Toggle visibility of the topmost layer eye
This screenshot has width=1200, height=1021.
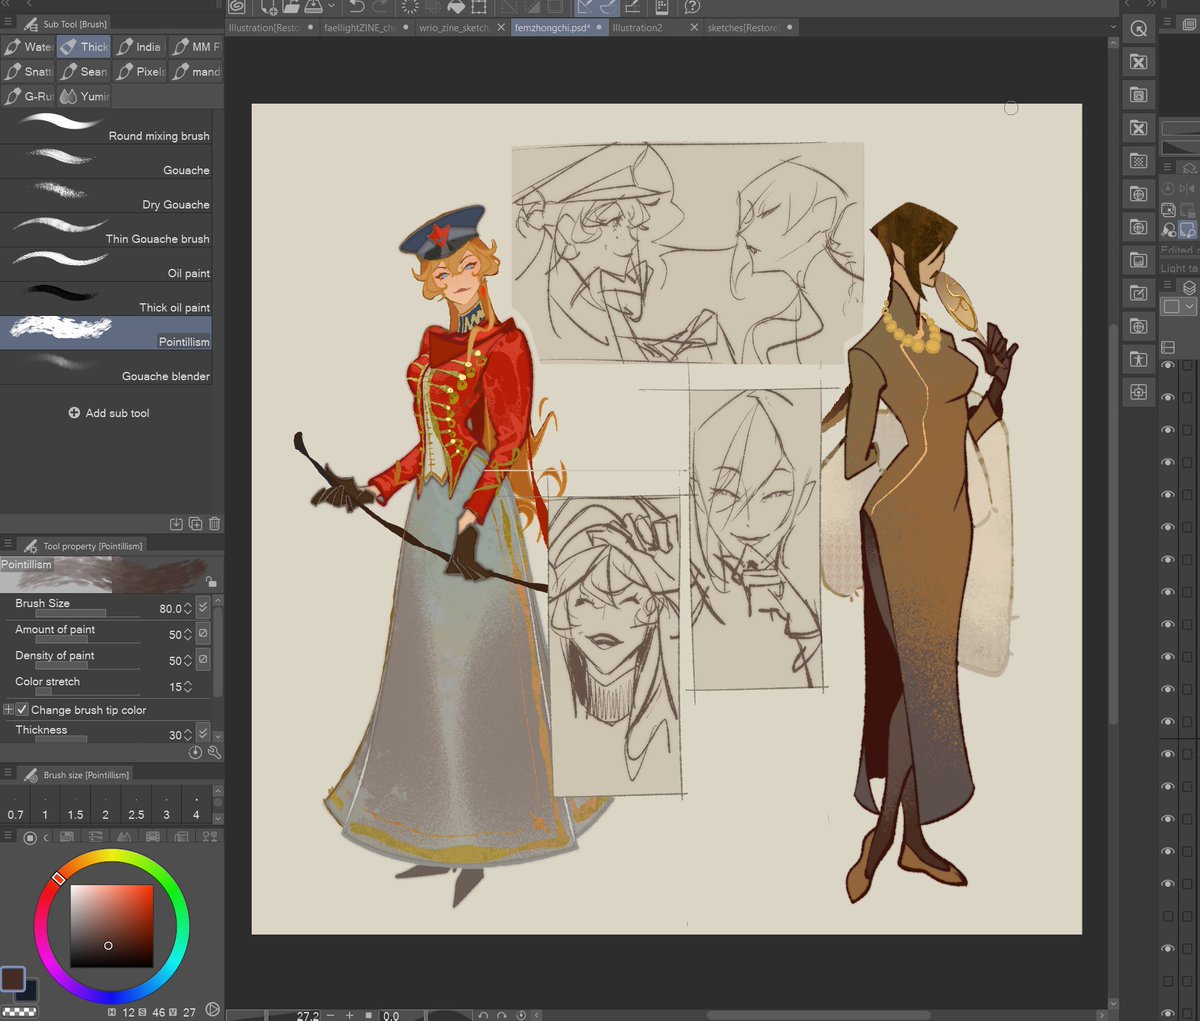[x=1167, y=366]
